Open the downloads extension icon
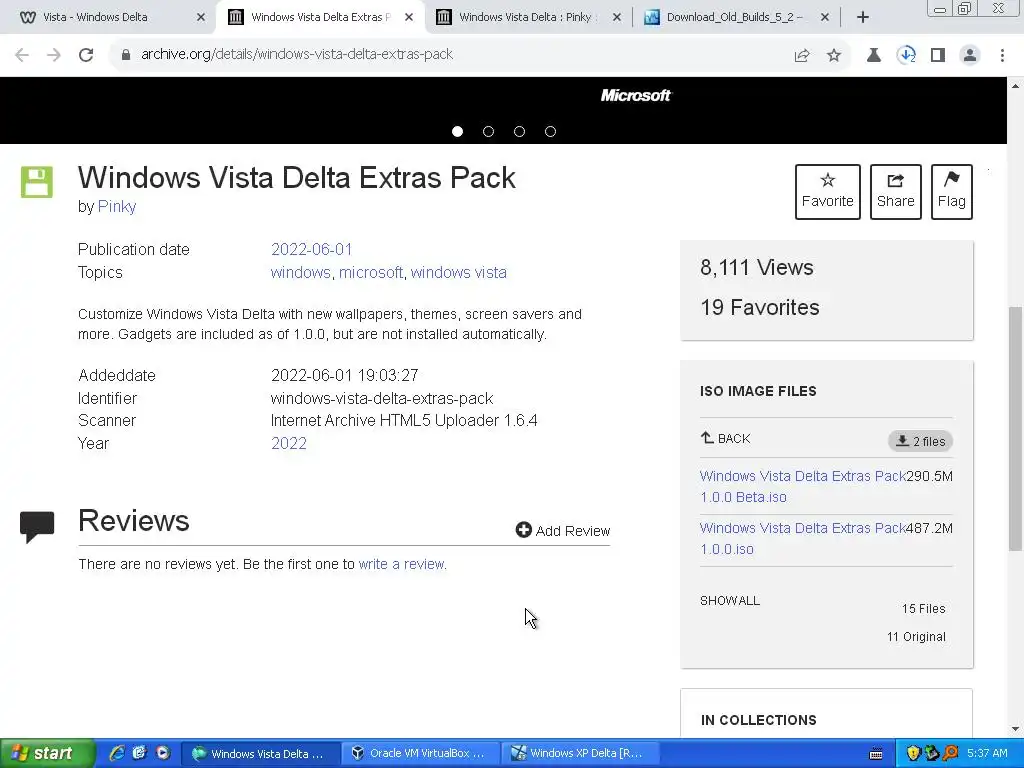Viewport: 1024px width, 768px height. (x=906, y=56)
